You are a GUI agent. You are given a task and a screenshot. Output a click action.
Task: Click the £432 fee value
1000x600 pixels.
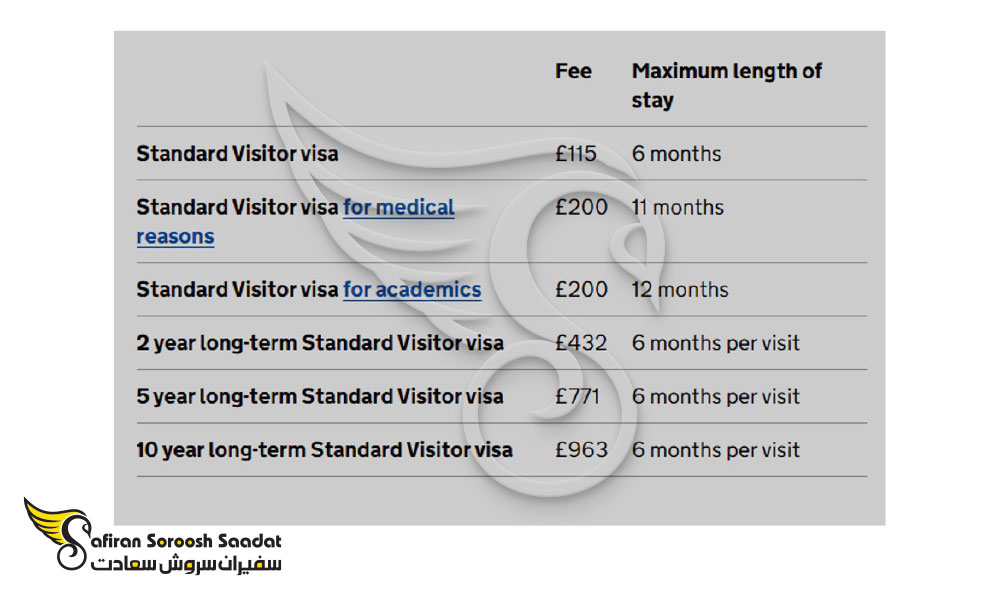coord(581,343)
